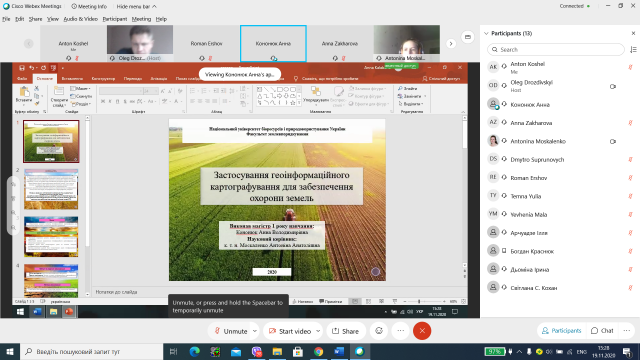Click muted mic icon for Anton Koshel

[x=630, y=68]
